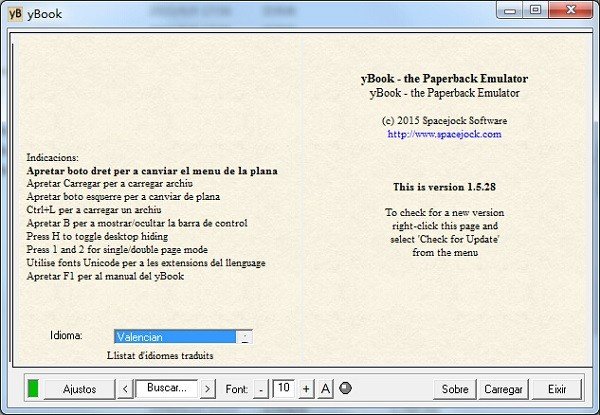Click '(c) 2015 Spacejock Software' text
600x415 pixels.
click(444, 120)
